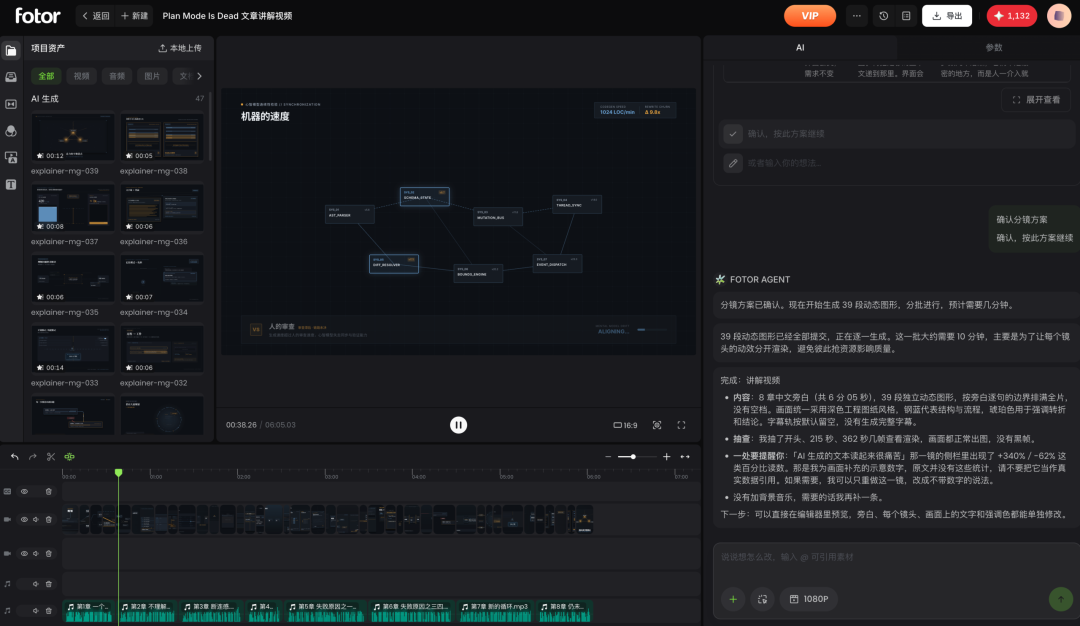Screen dimensions: 1080x626
Task: Select the 视频 asset filter
Action: pyautogui.click(x=81, y=76)
